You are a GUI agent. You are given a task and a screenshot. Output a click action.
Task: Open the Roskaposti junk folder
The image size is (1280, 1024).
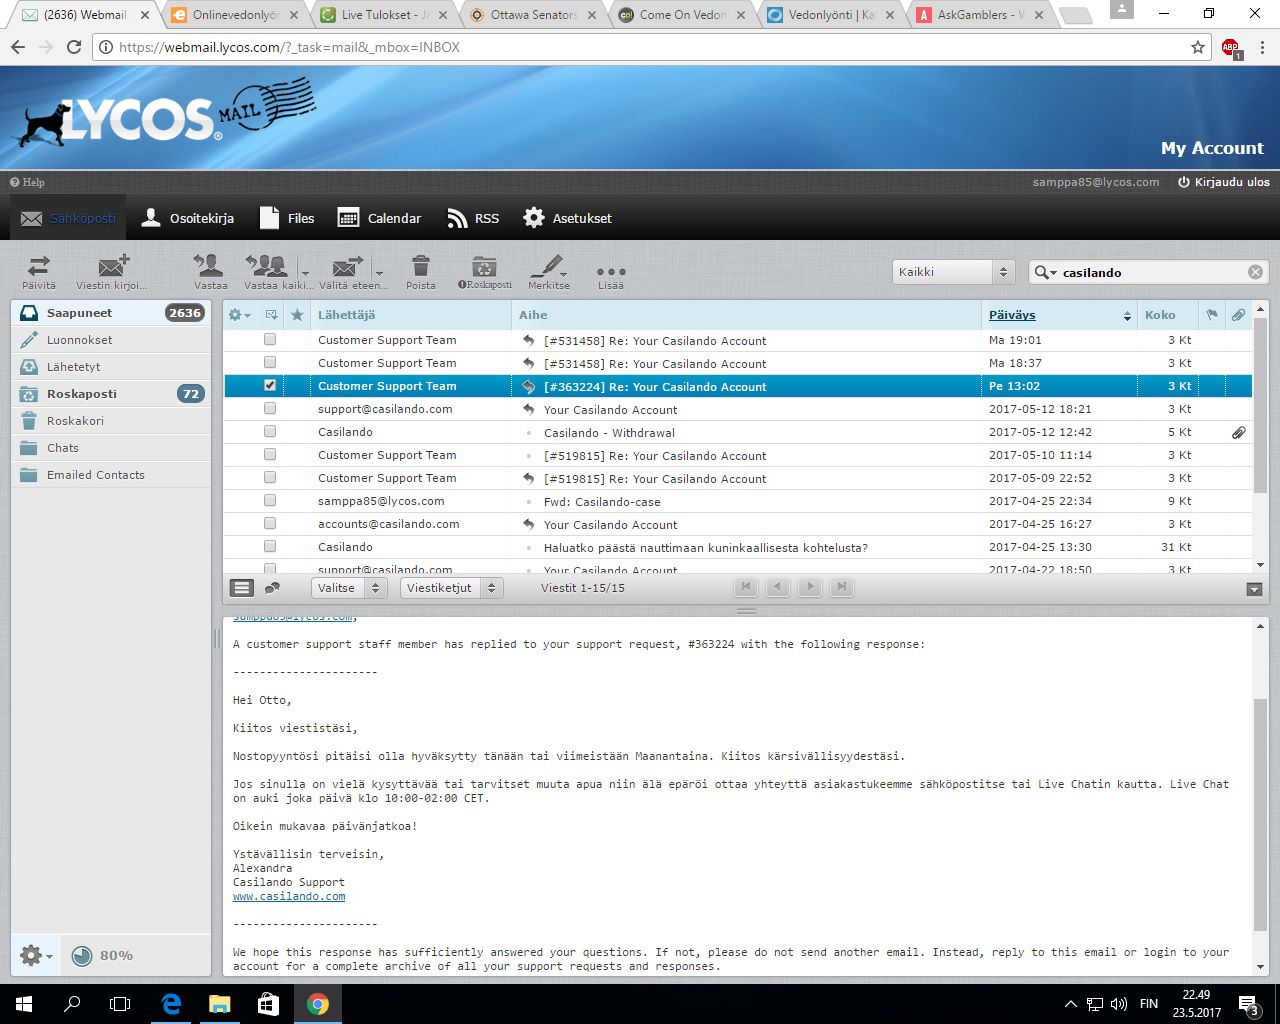pos(111,394)
